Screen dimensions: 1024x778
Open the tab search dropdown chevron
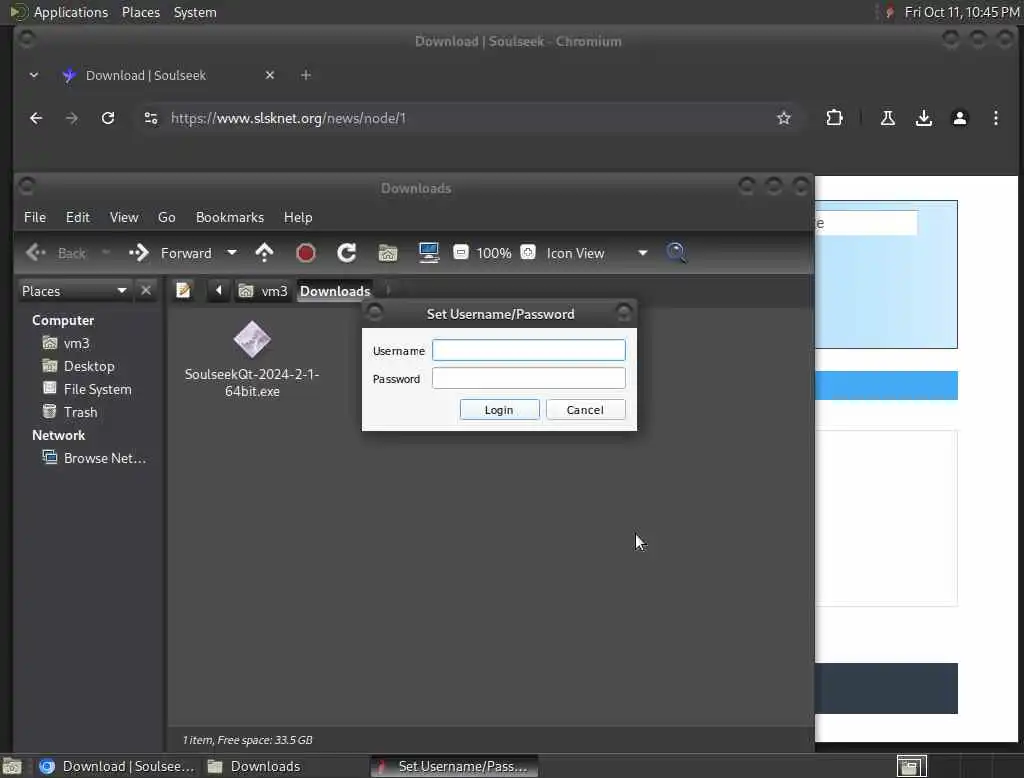[34, 75]
